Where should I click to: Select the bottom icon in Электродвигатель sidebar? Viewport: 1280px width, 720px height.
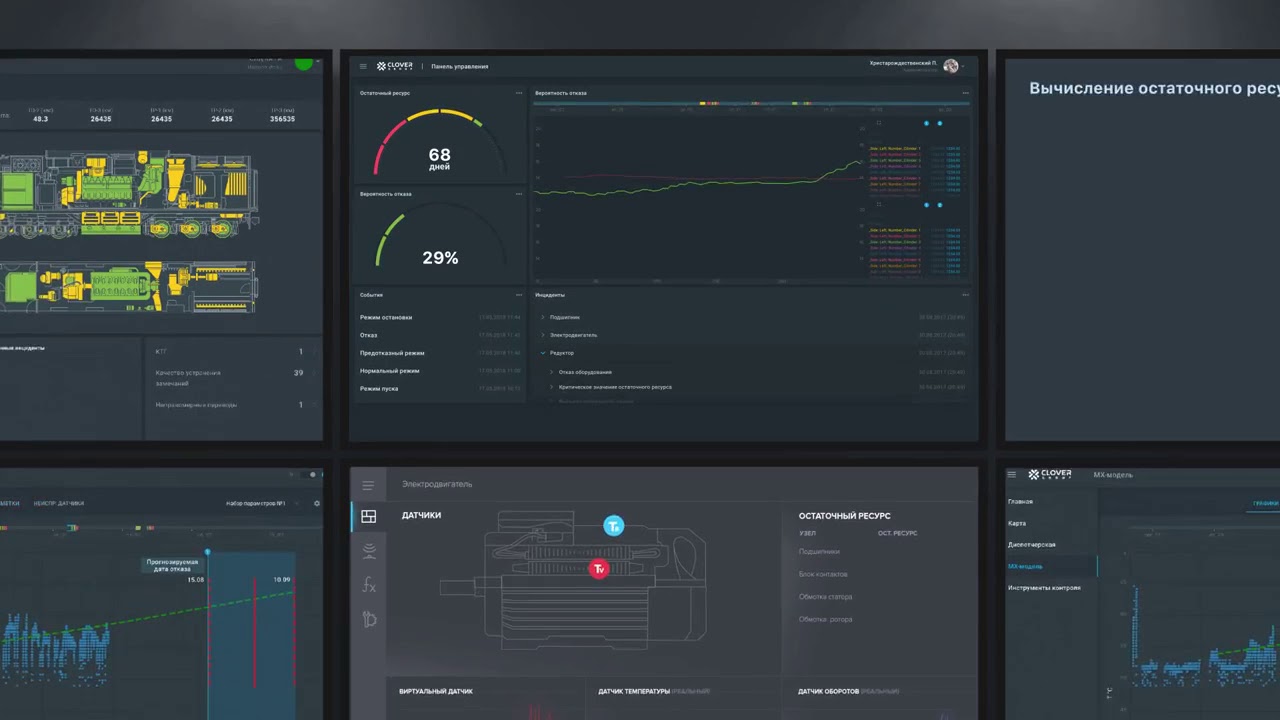369,620
